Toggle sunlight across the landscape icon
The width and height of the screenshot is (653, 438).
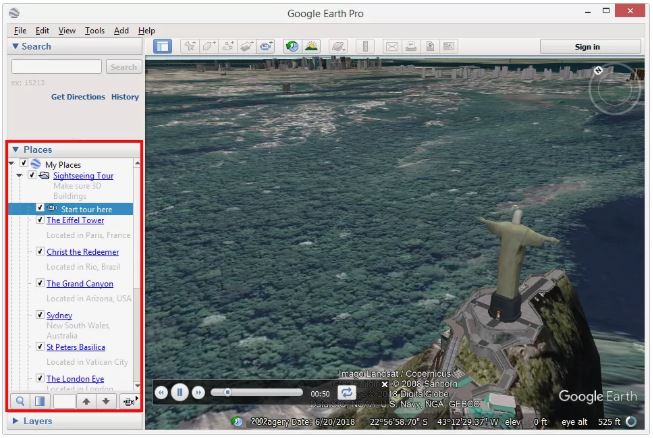(312, 46)
